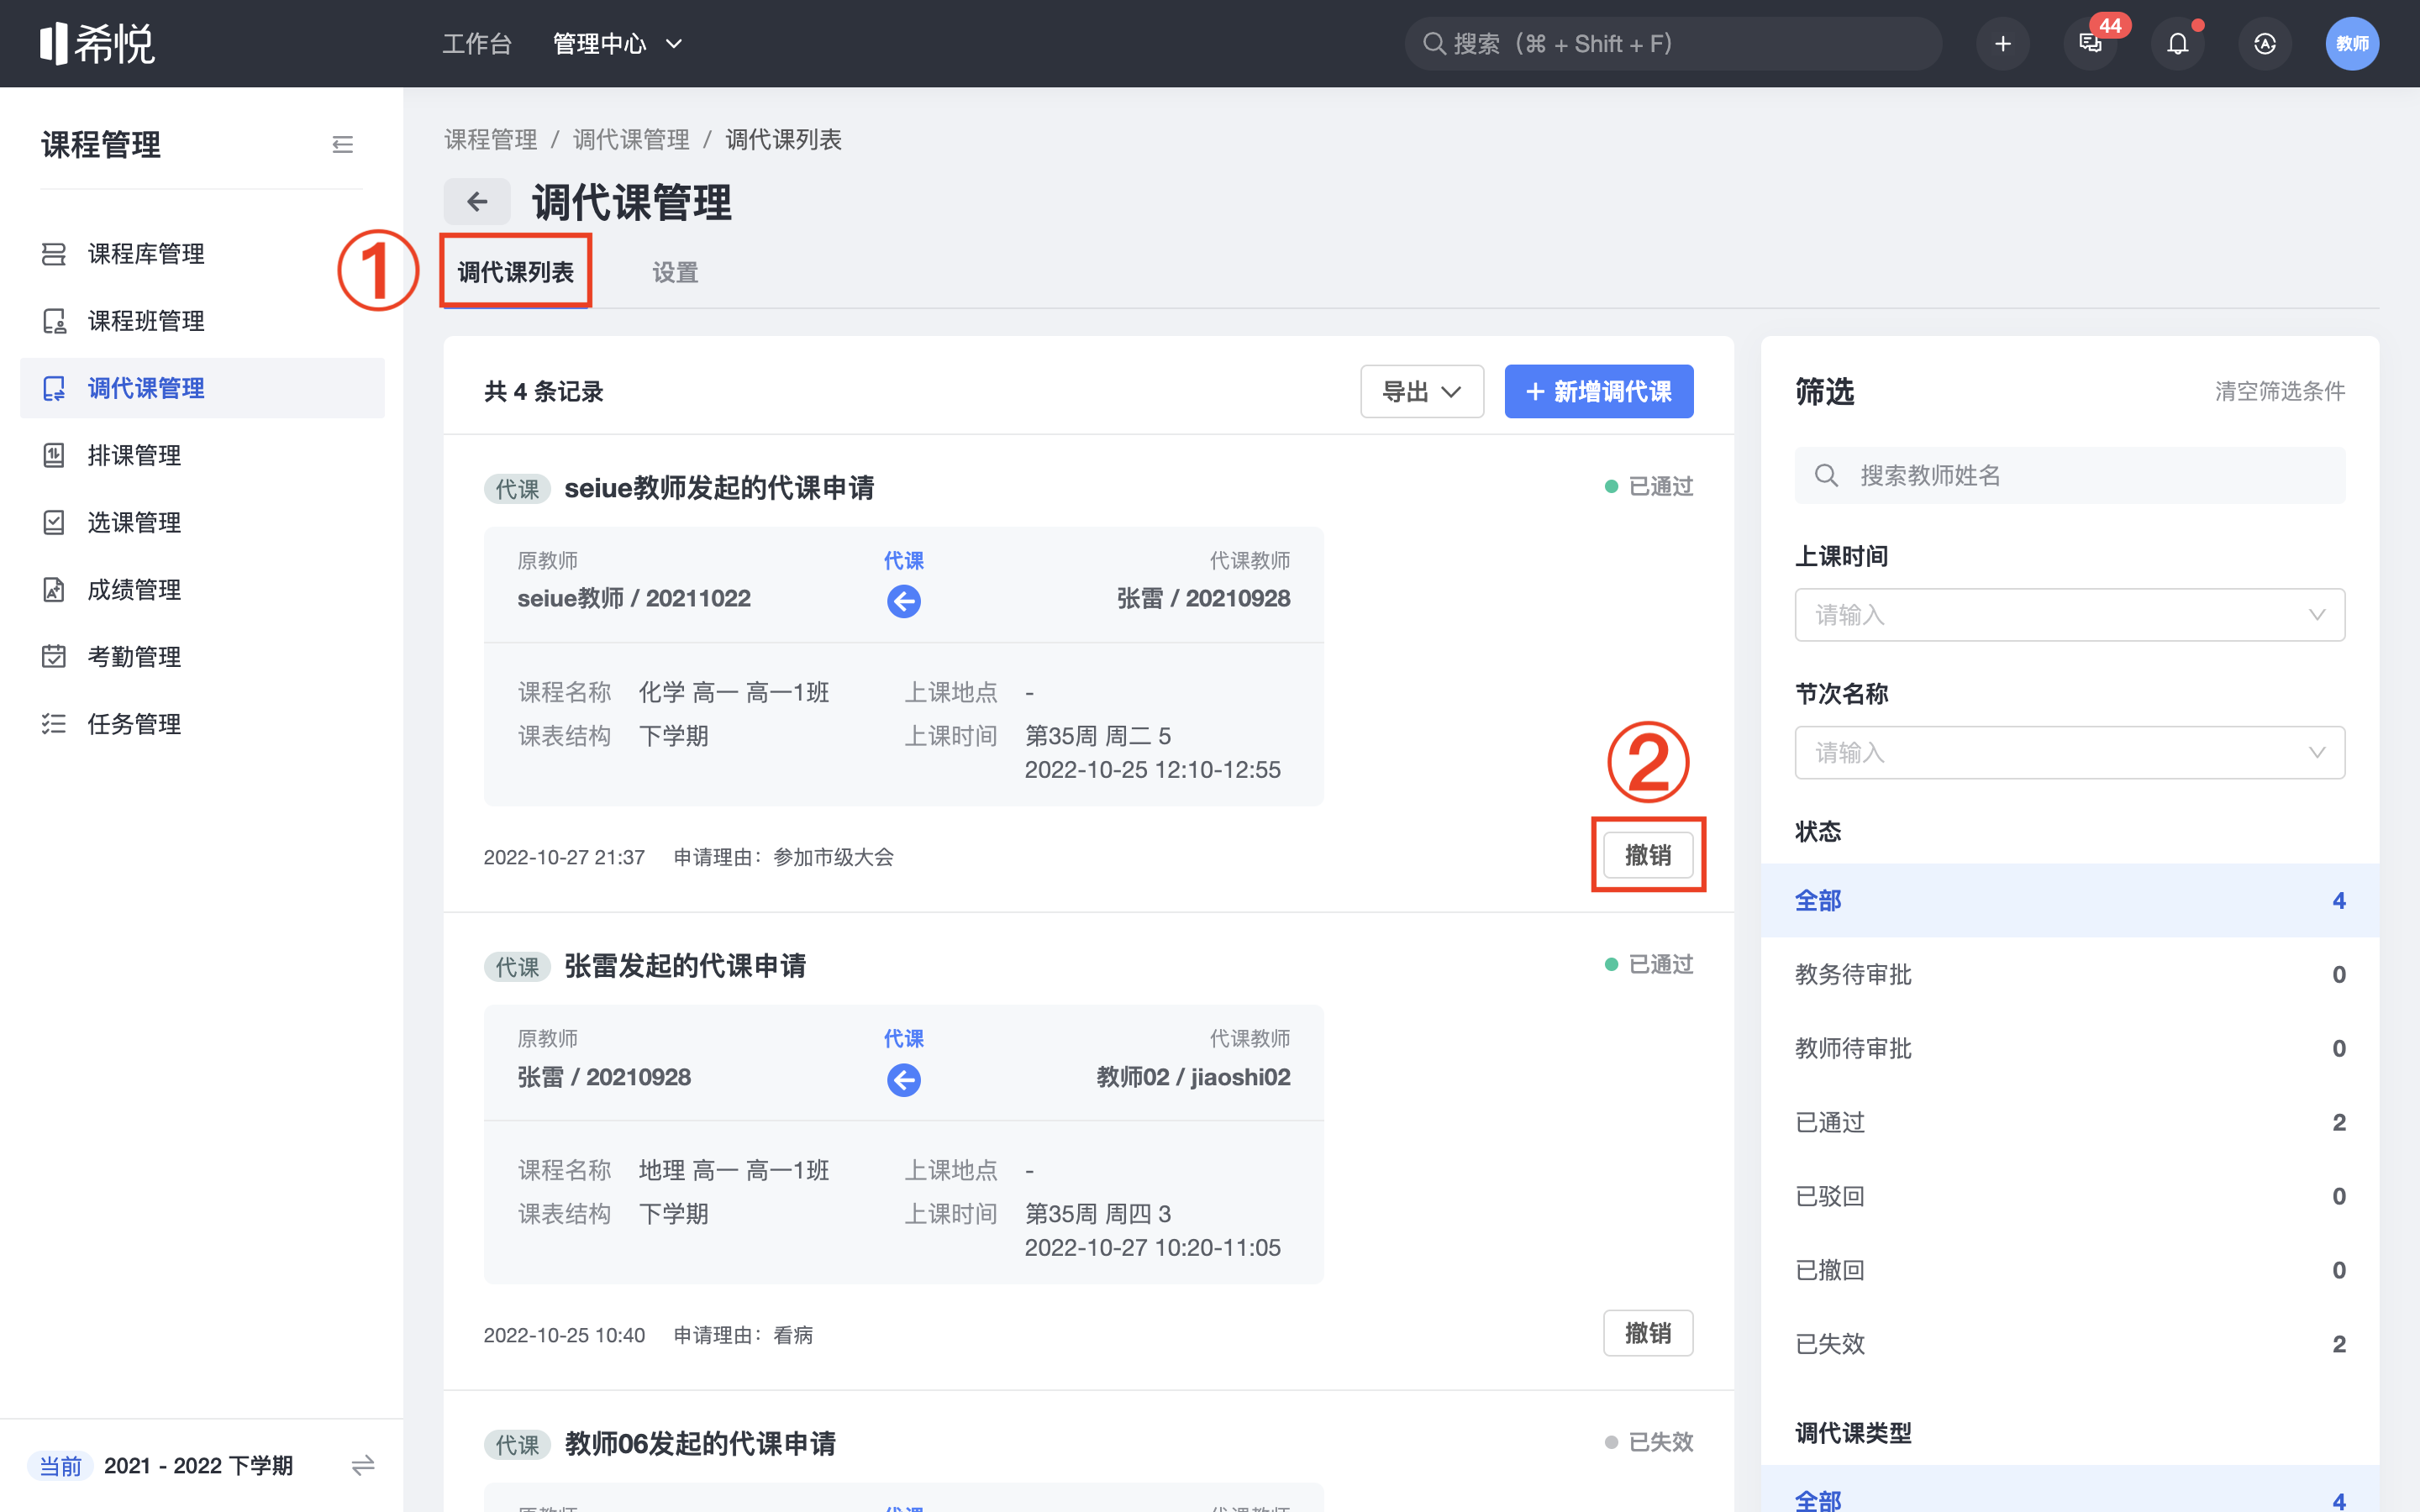This screenshot has width=2420, height=1512.
Task: Filter status by 已撤回
Action: [x=2069, y=1270]
